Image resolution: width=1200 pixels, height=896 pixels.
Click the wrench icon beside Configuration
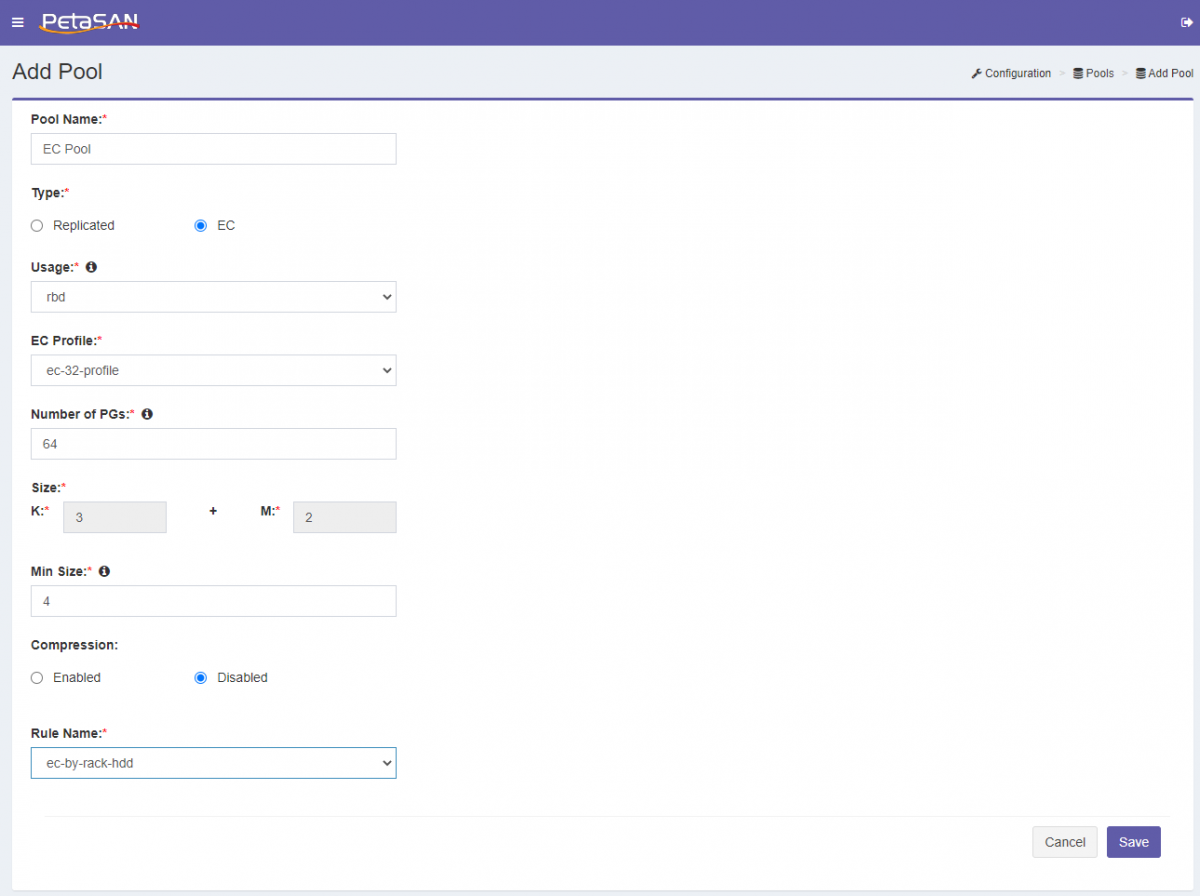point(976,73)
